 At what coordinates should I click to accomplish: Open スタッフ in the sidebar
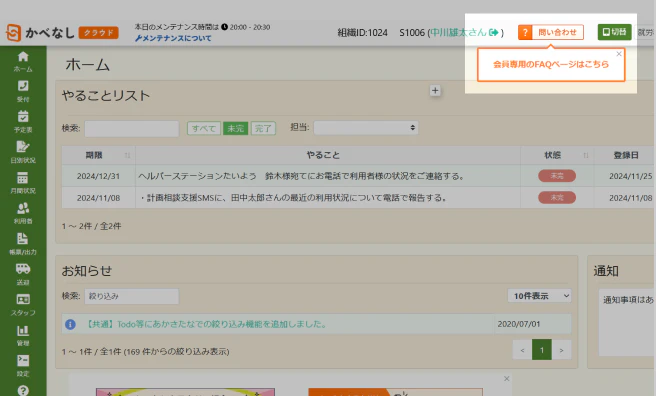[x=23, y=305]
